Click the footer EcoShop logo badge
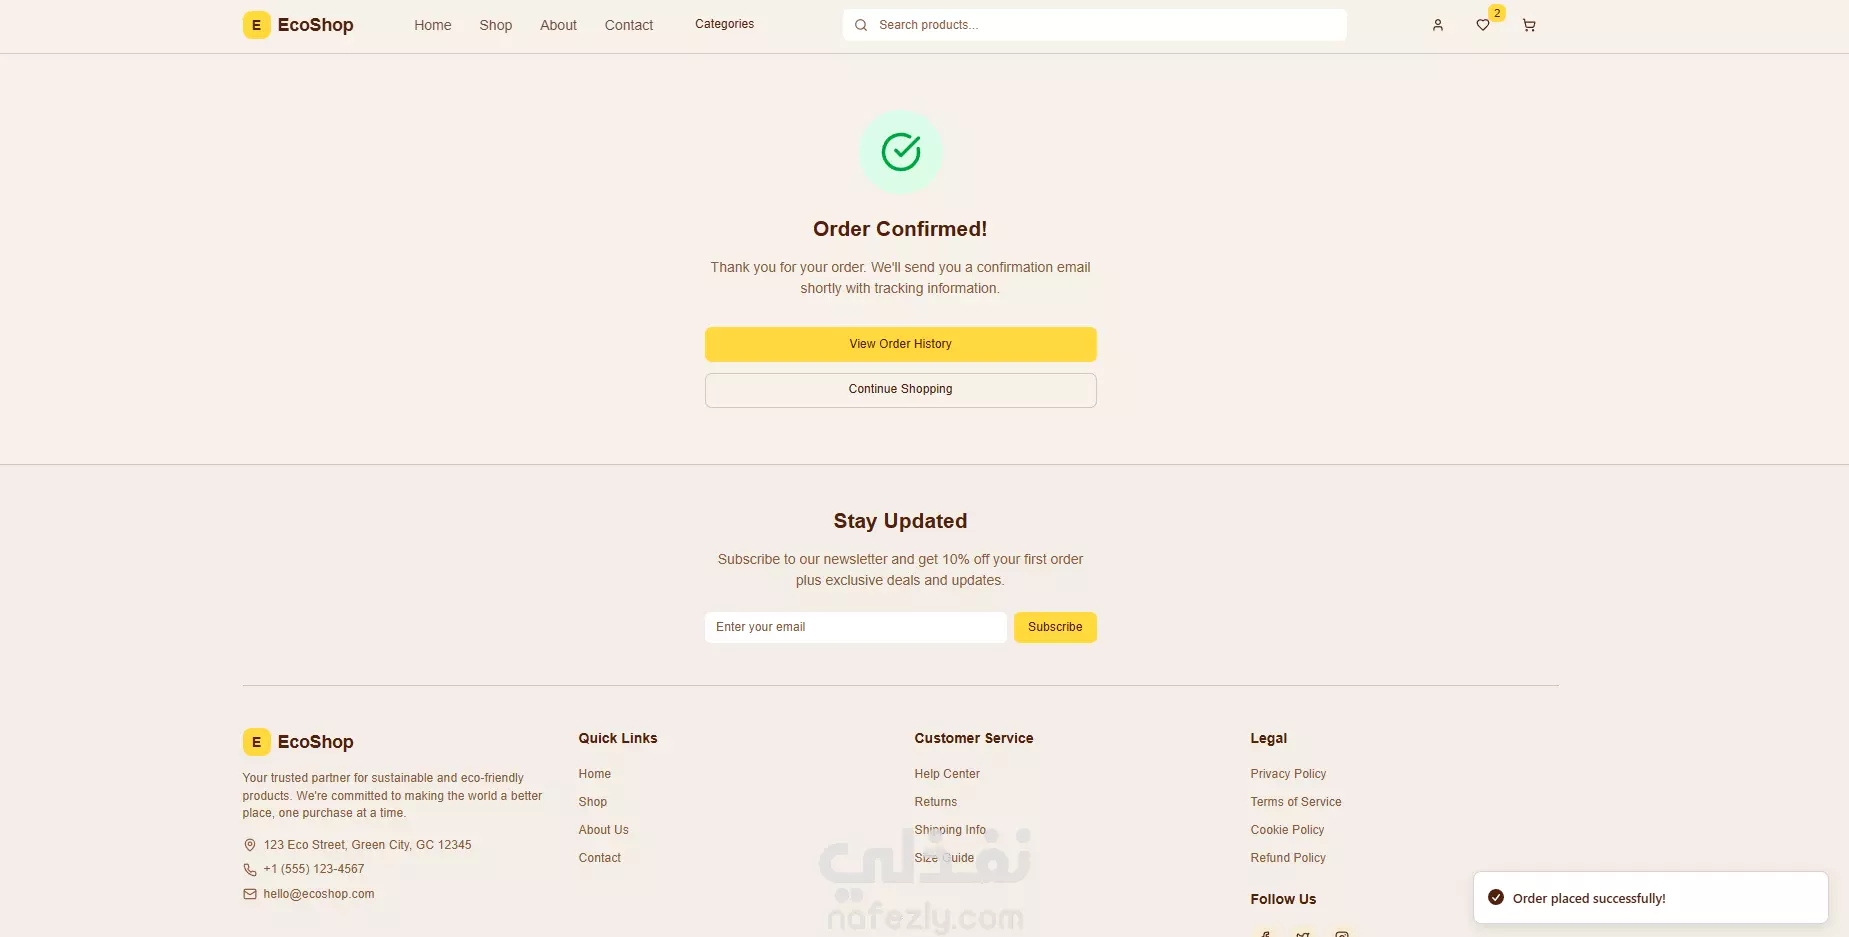The image size is (1849, 937). tap(256, 742)
